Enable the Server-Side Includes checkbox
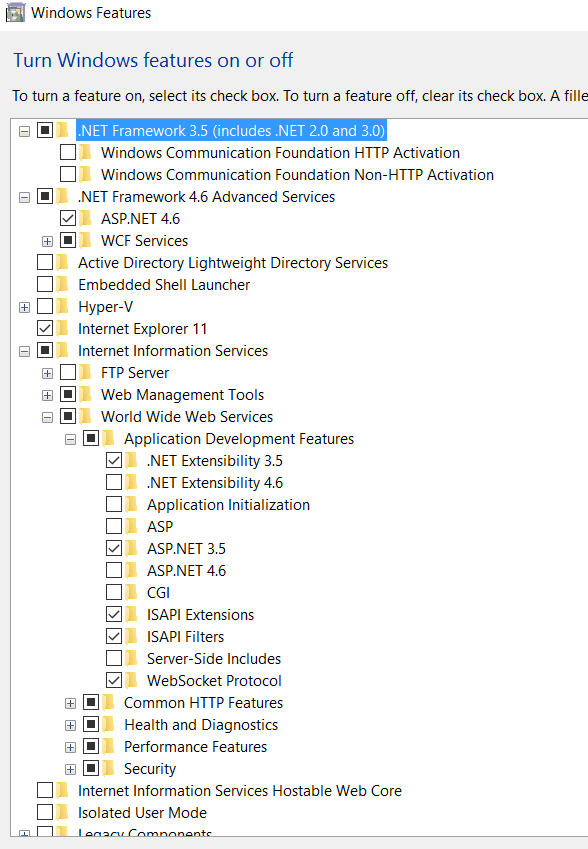The height and width of the screenshot is (849, 588). pos(114,658)
